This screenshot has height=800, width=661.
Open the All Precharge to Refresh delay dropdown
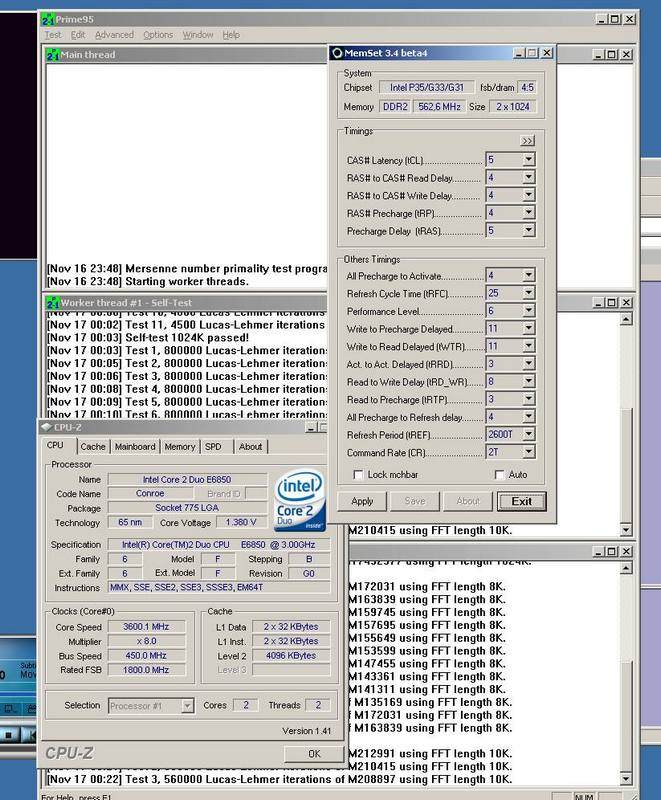click(529, 417)
